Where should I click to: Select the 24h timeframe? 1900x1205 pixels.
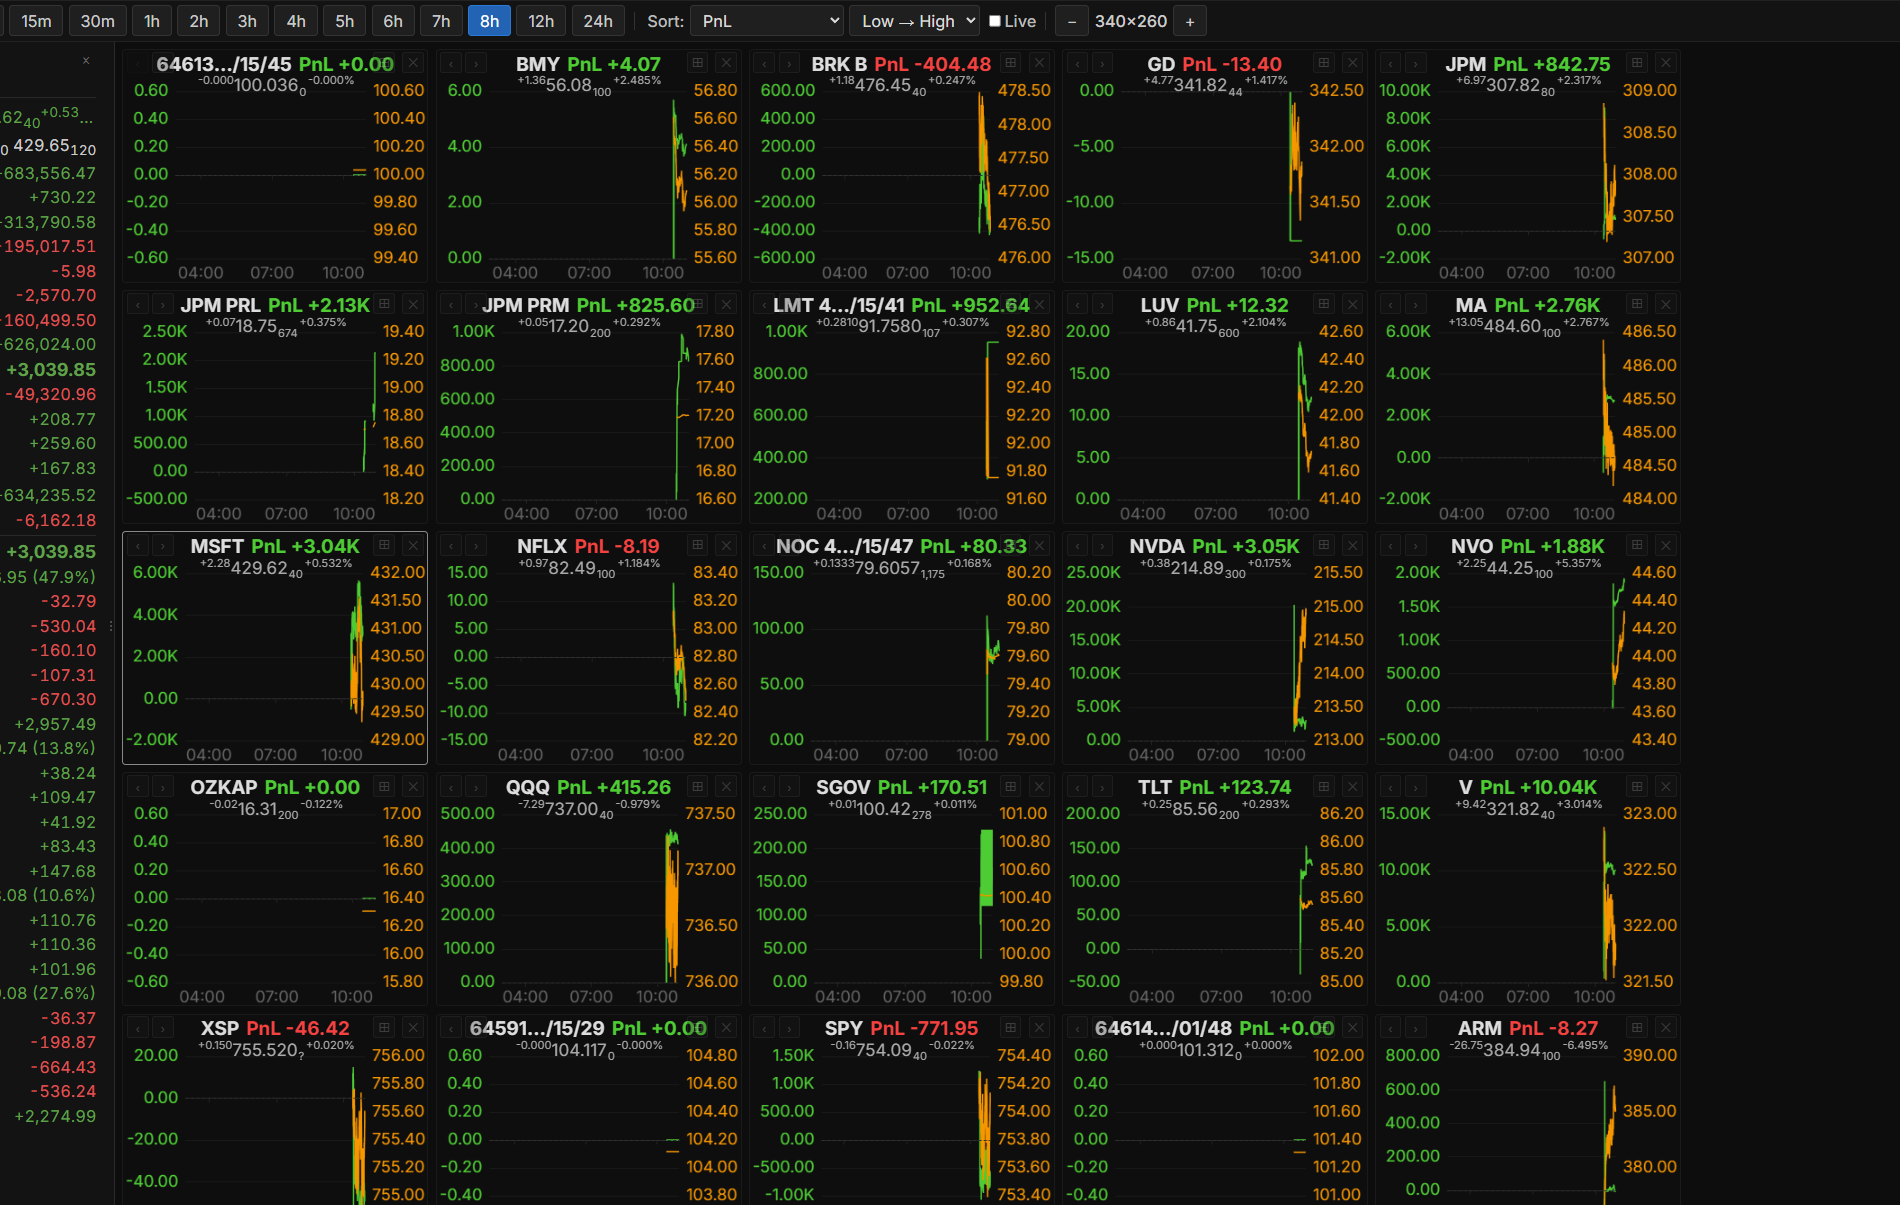598,21
